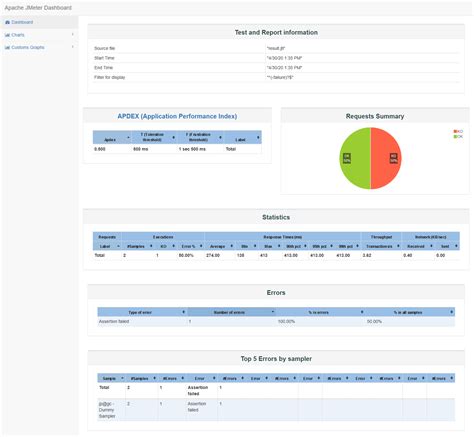Sort Statistics table by #Samples column
This screenshot has height=437, width=474.
pyautogui.click(x=138, y=246)
